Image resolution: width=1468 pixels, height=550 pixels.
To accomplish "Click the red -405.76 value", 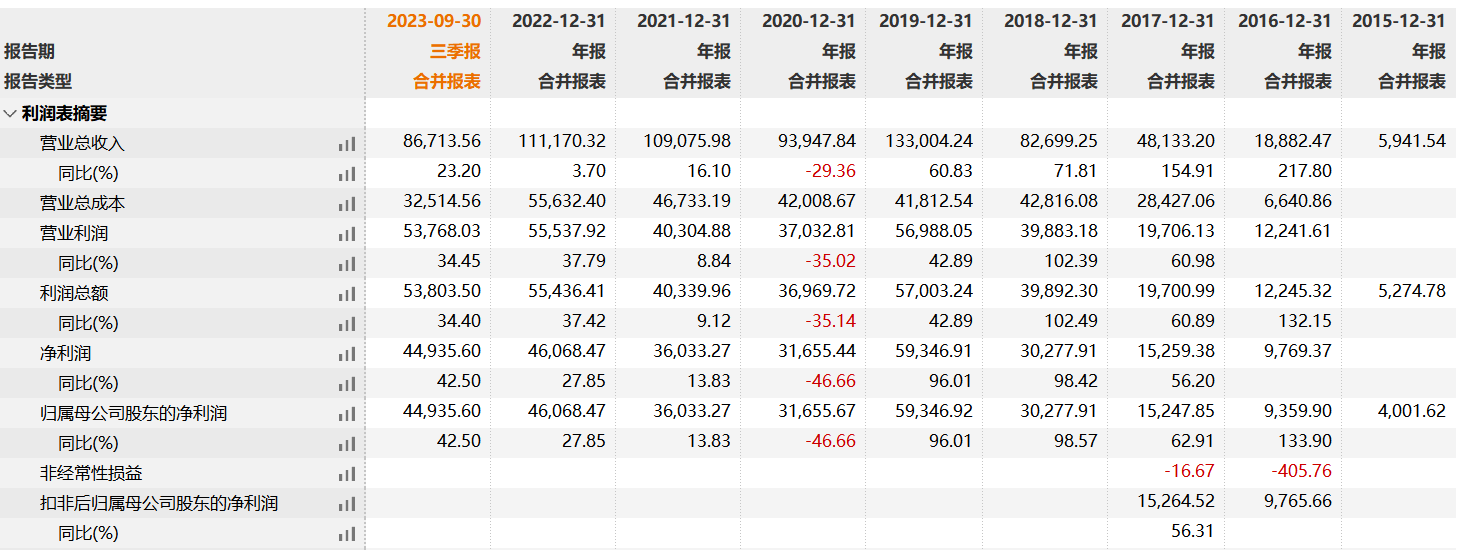I will pos(1301,471).
